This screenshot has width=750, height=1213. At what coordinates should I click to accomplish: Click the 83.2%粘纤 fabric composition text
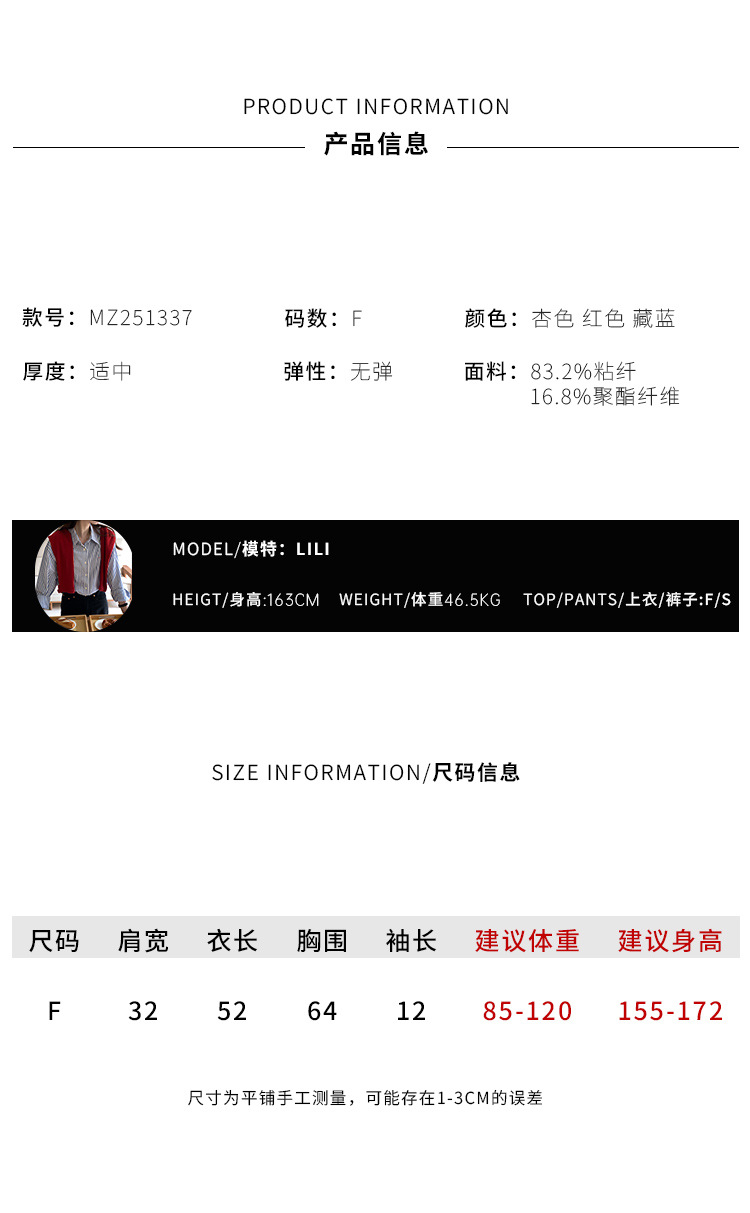tap(583, 372)
